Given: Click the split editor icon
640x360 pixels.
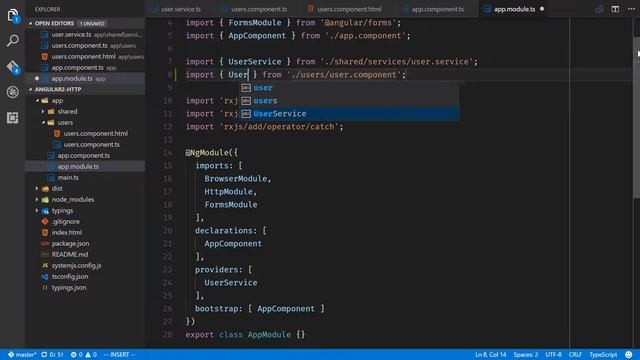Looking at the screenshot, I should (x=615, y=9).
